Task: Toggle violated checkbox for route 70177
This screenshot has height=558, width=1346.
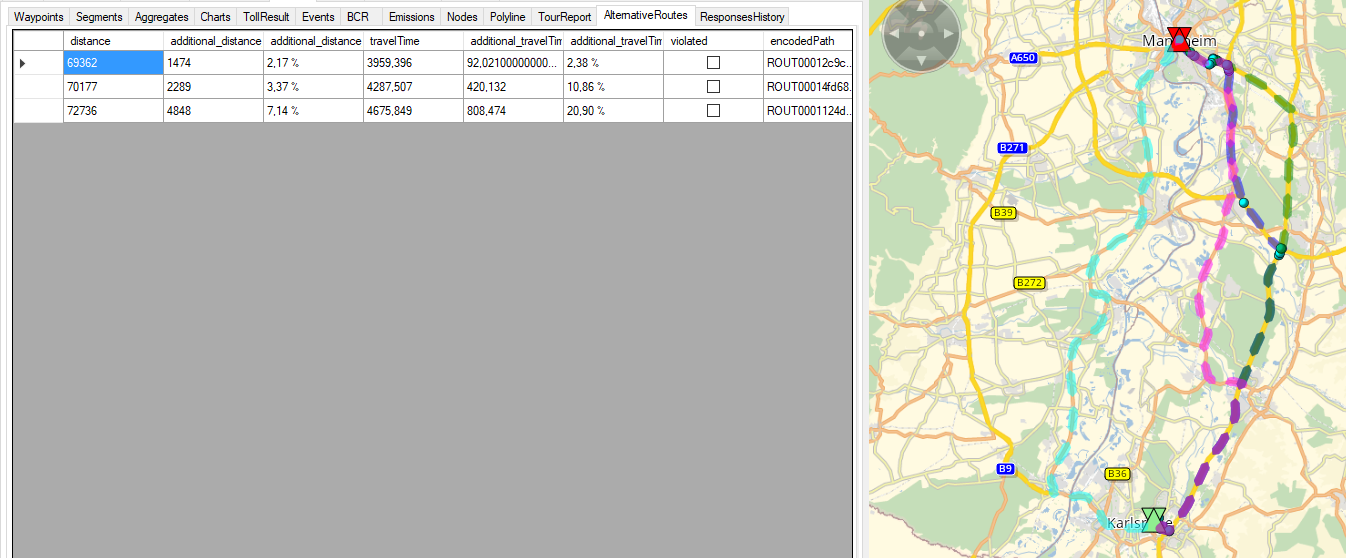Action: point(713,87)
